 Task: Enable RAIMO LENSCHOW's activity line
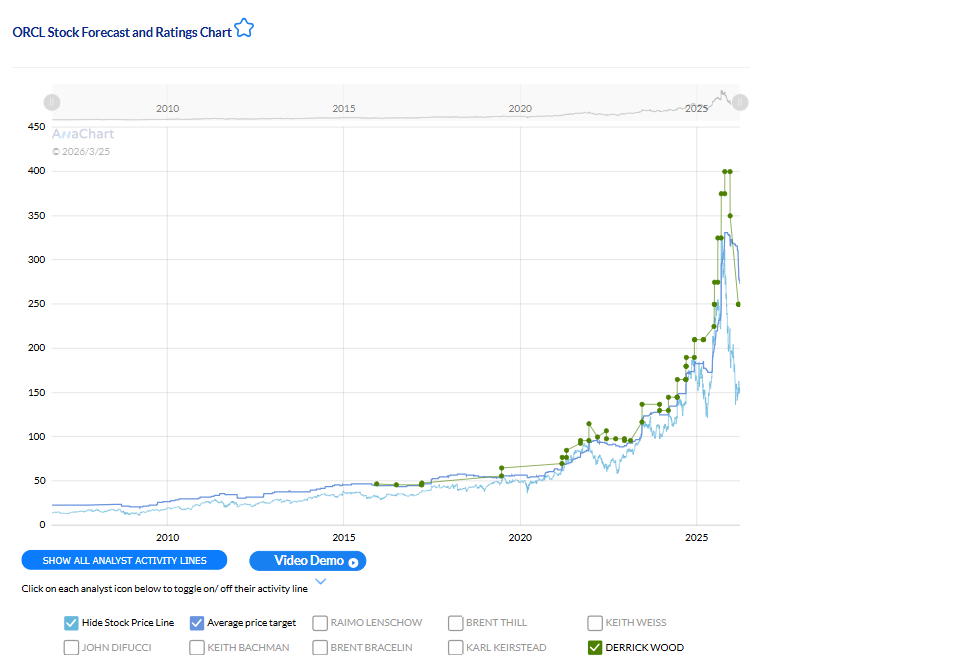tap(319, 622)
